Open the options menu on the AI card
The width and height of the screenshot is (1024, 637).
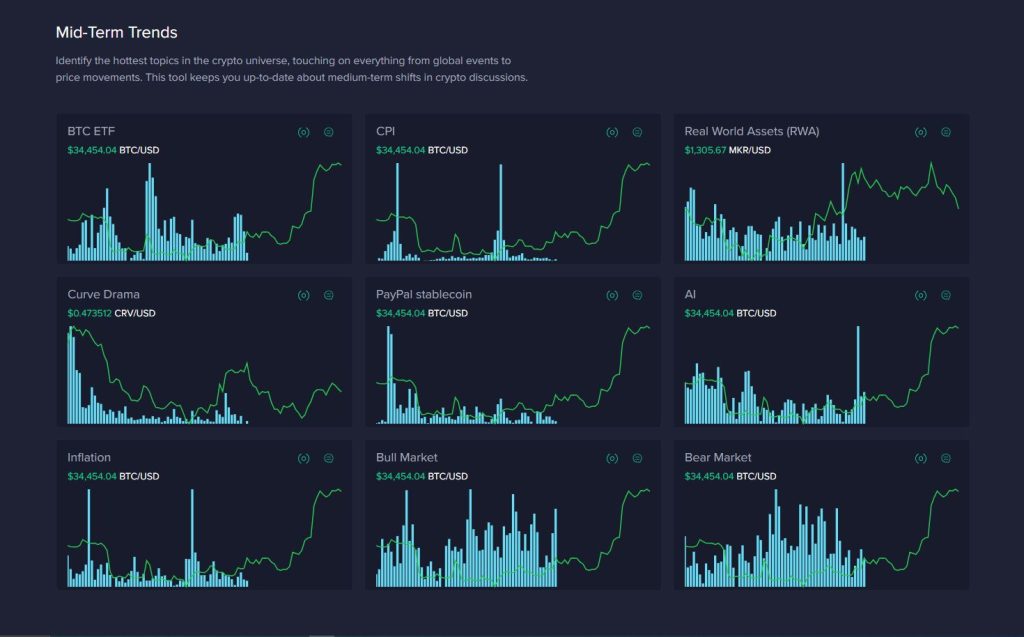pos(944,294)
